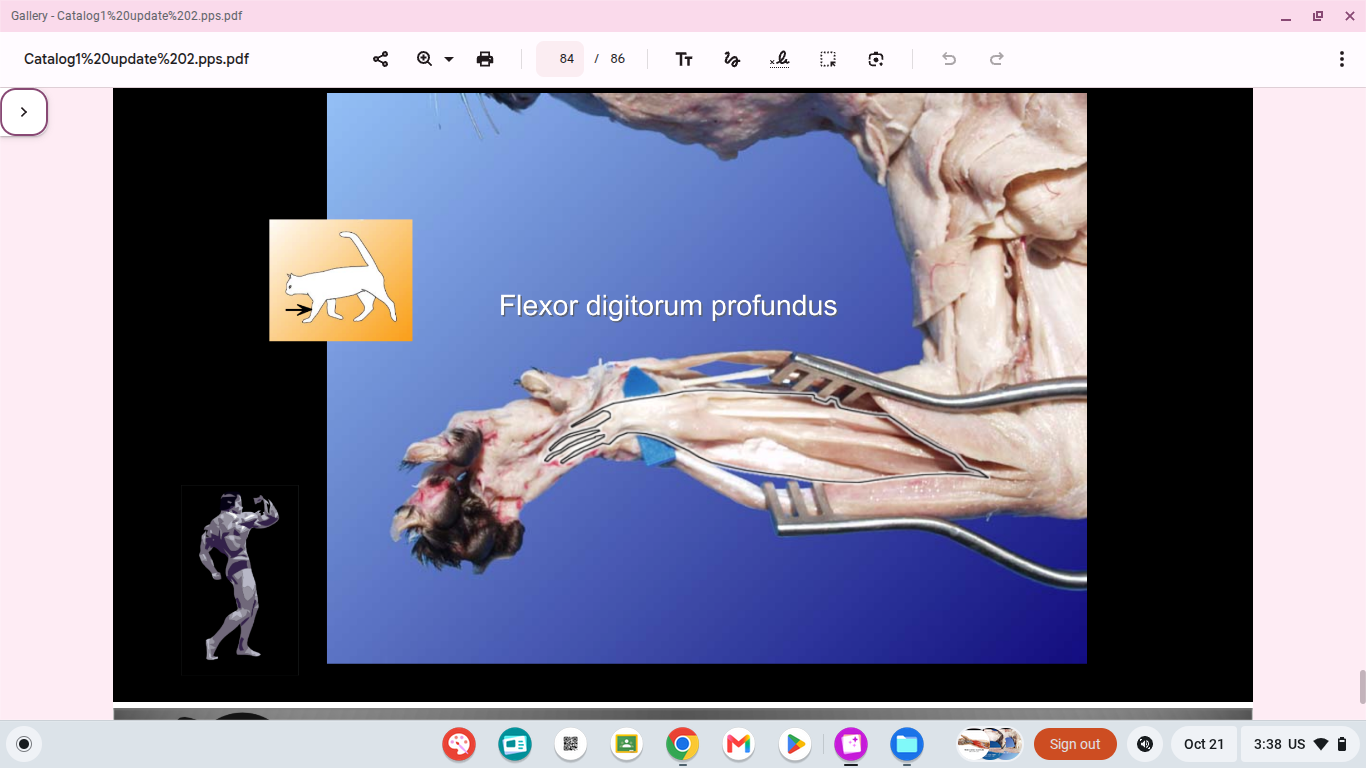Open the three-dot more options menu
1366x768 pixels.
(1342, 59)
